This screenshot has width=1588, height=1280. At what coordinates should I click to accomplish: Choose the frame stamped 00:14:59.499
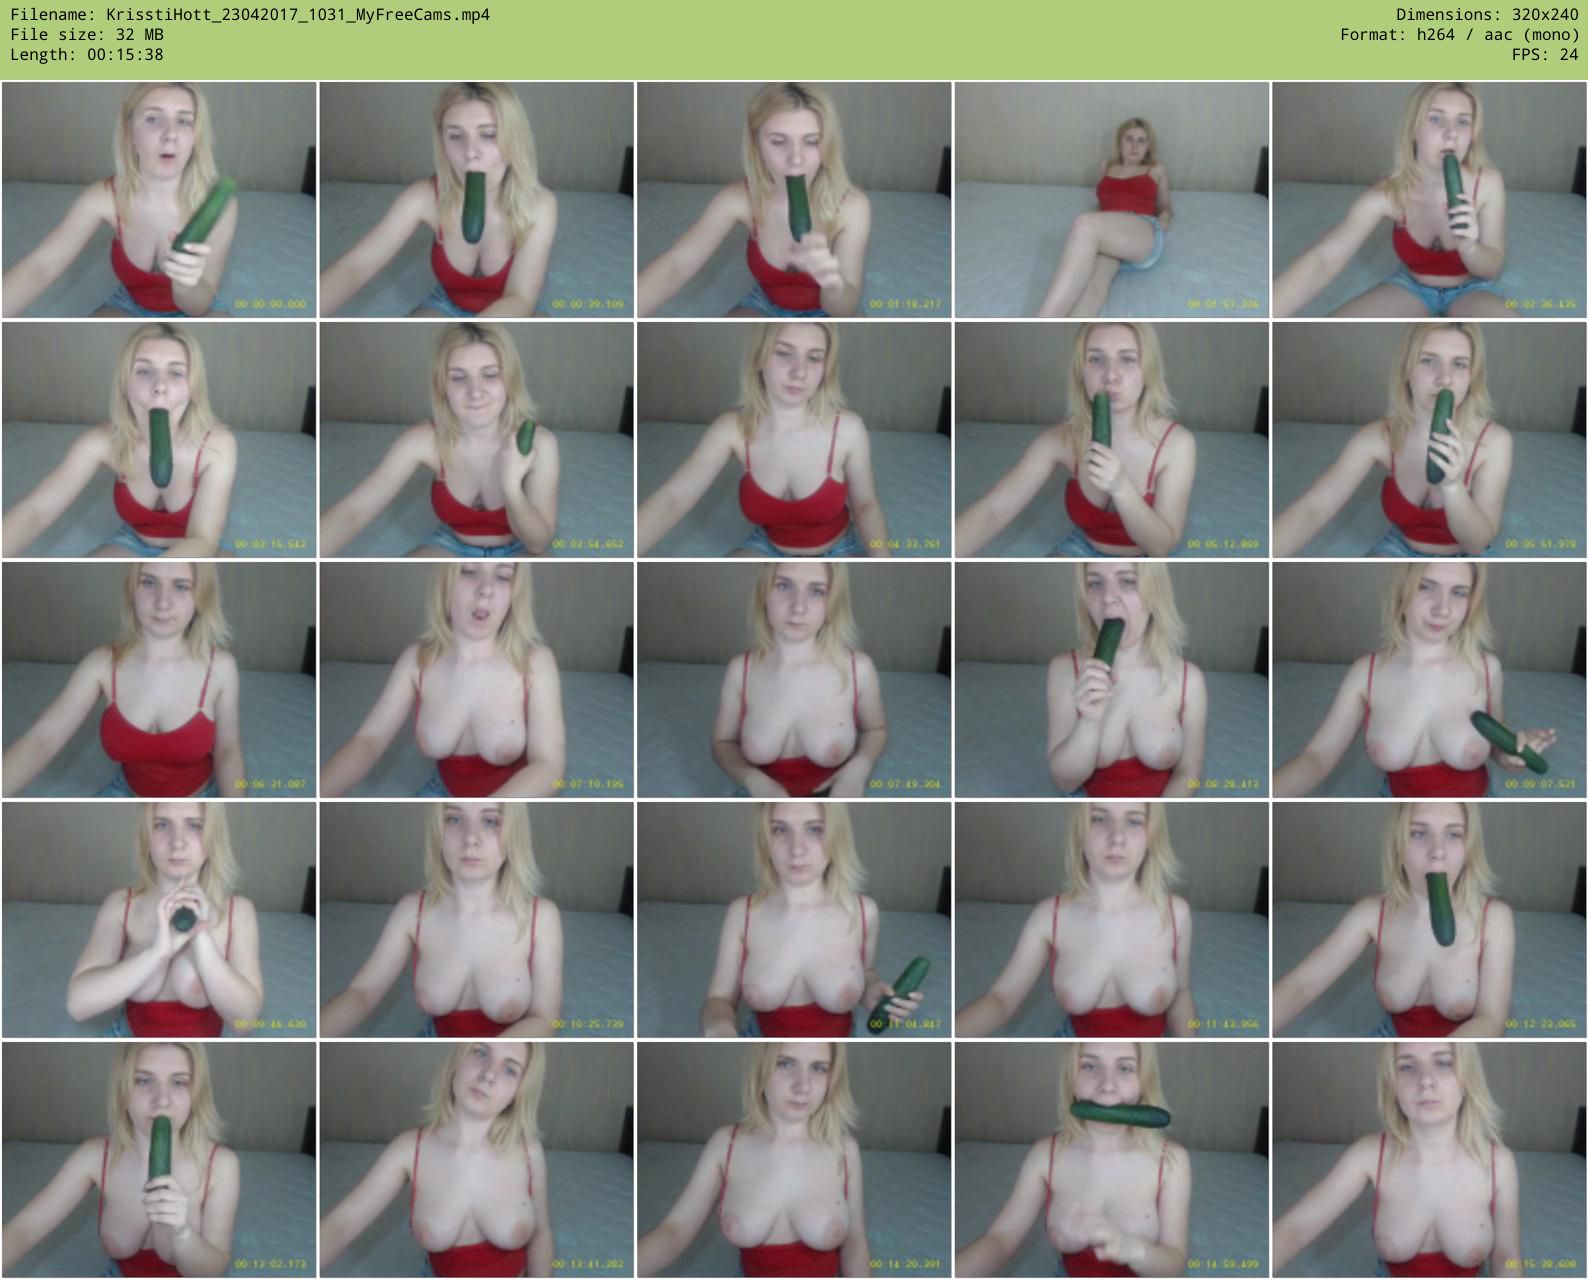tap(1112, 1160)
